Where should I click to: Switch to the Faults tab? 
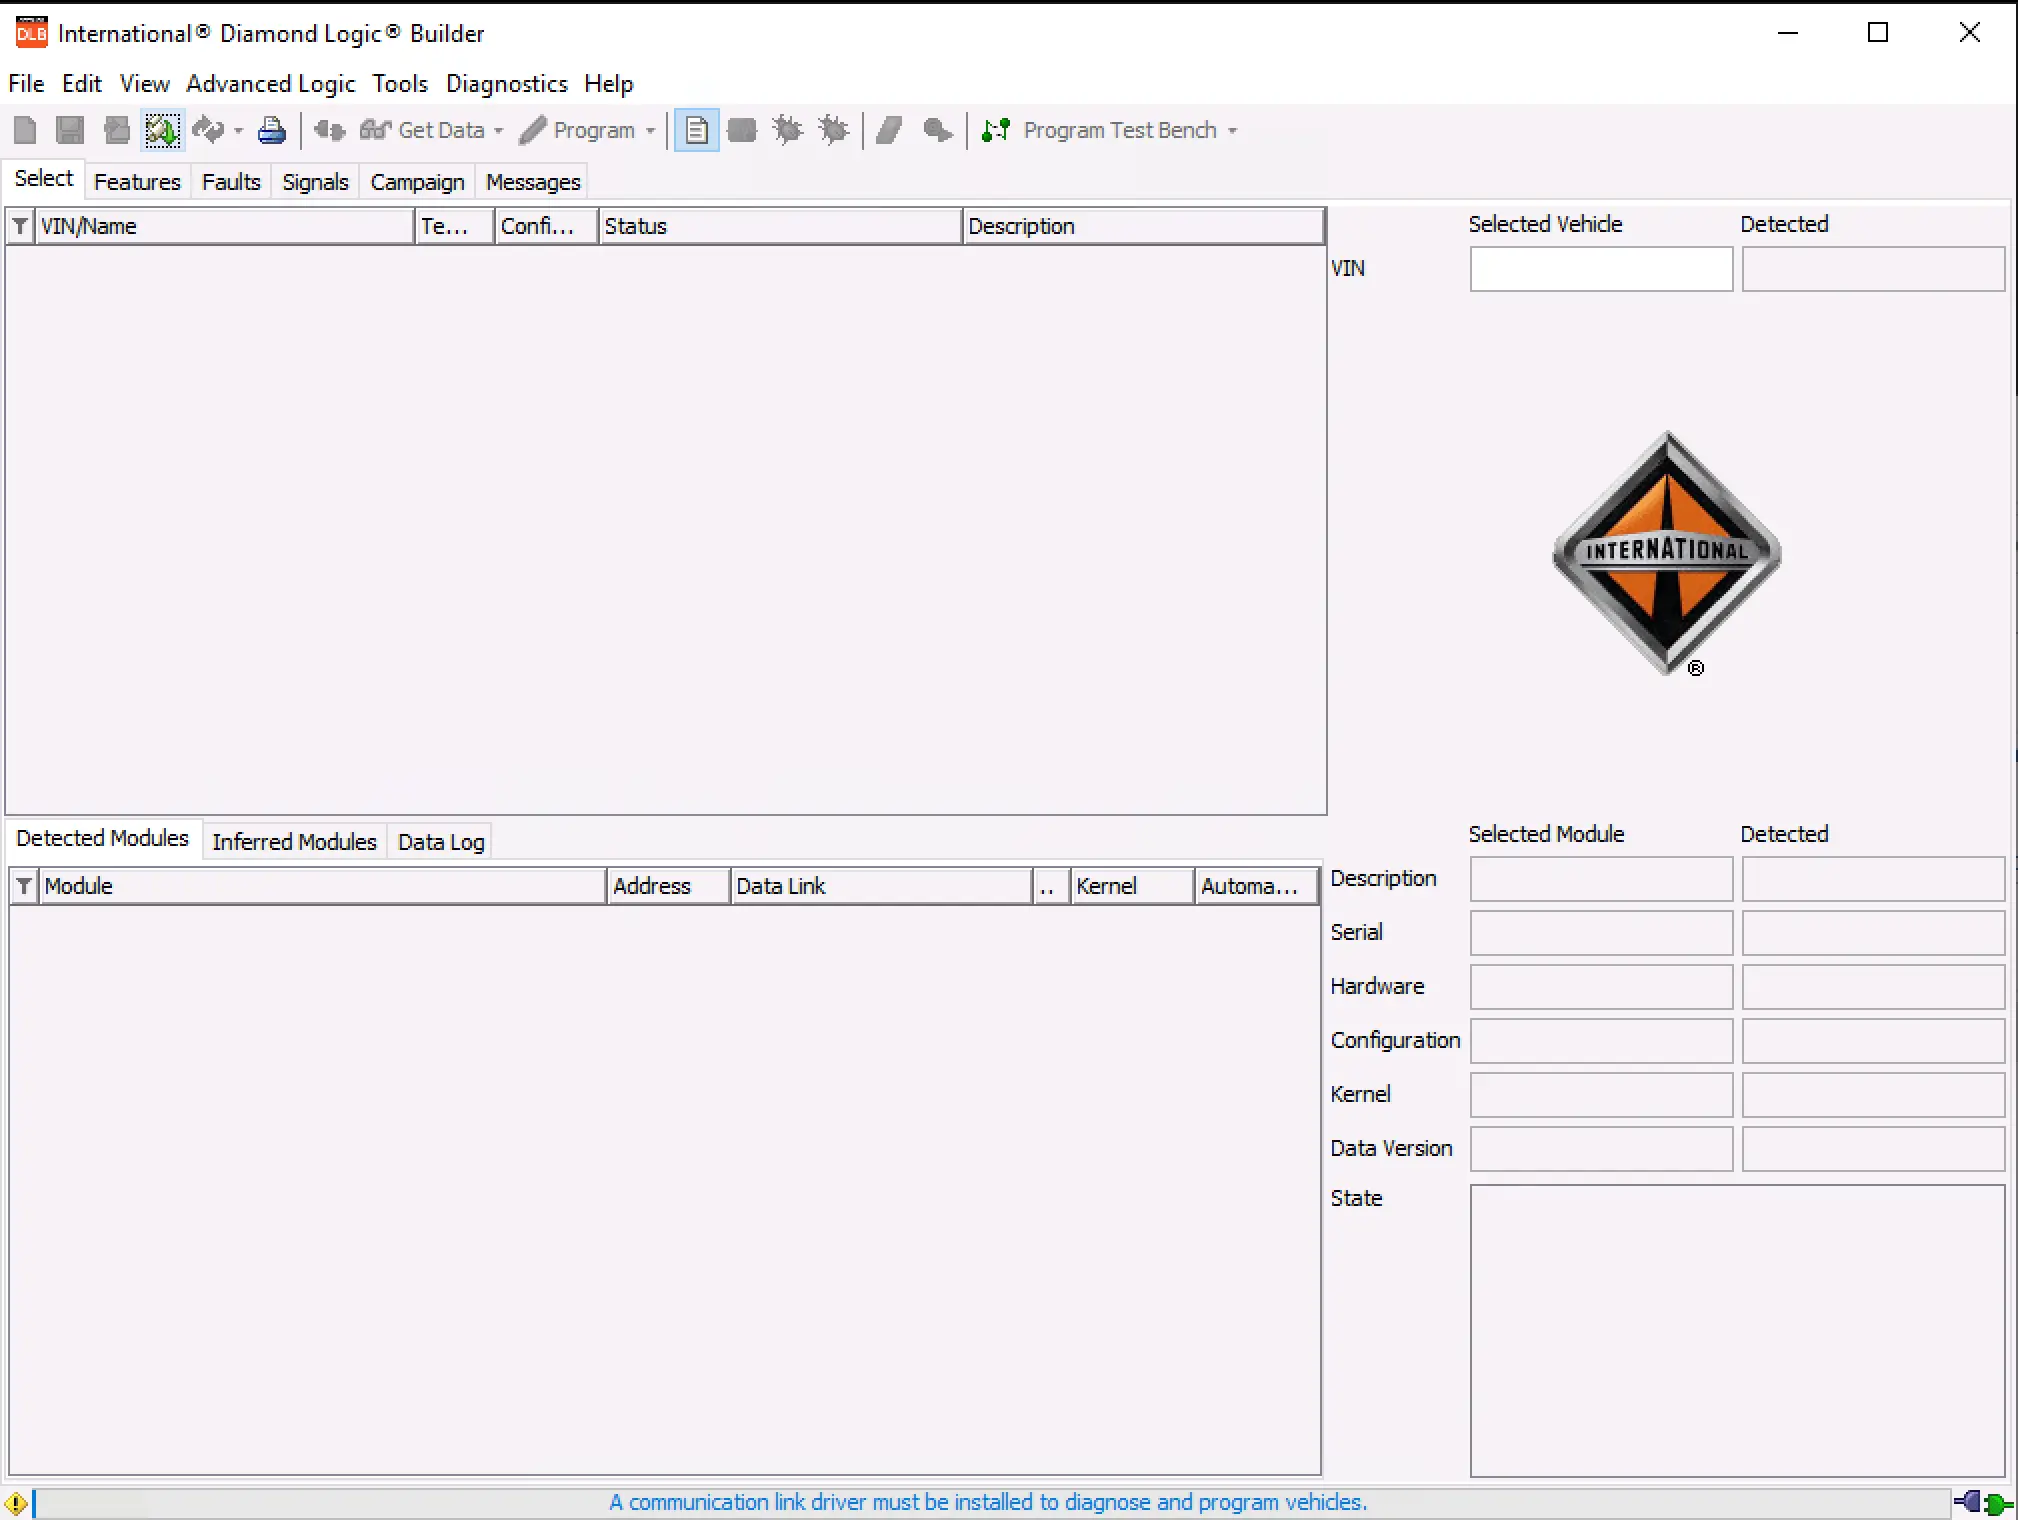pos(231,182)
